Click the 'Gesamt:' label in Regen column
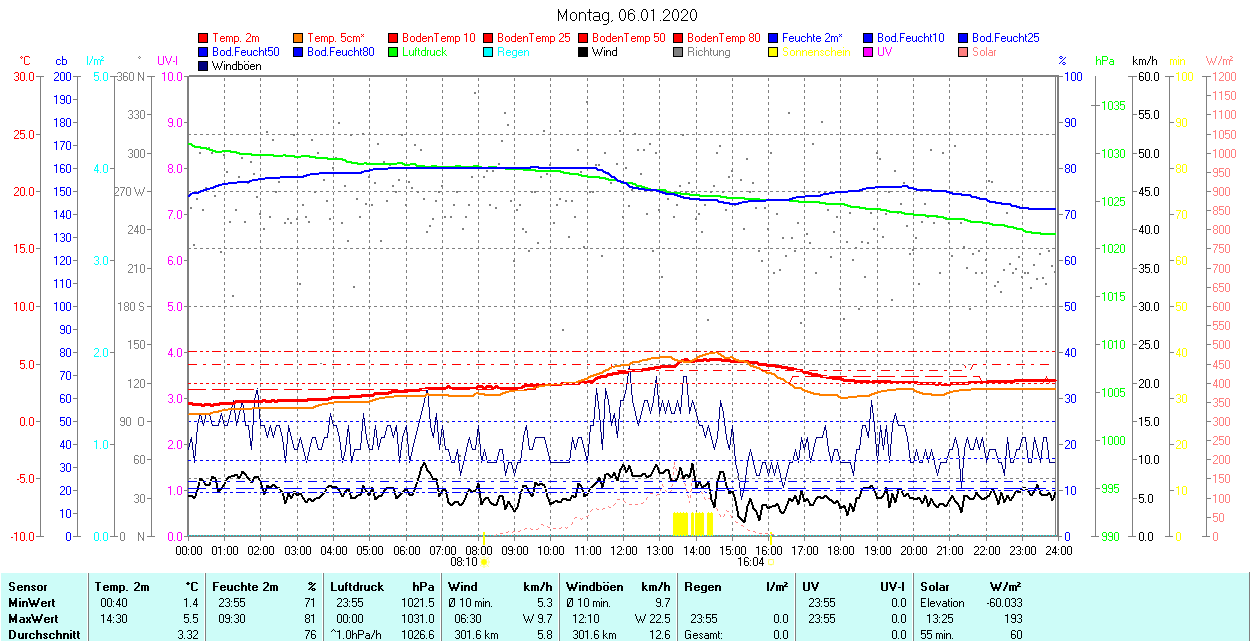 (x=703, y=635)
